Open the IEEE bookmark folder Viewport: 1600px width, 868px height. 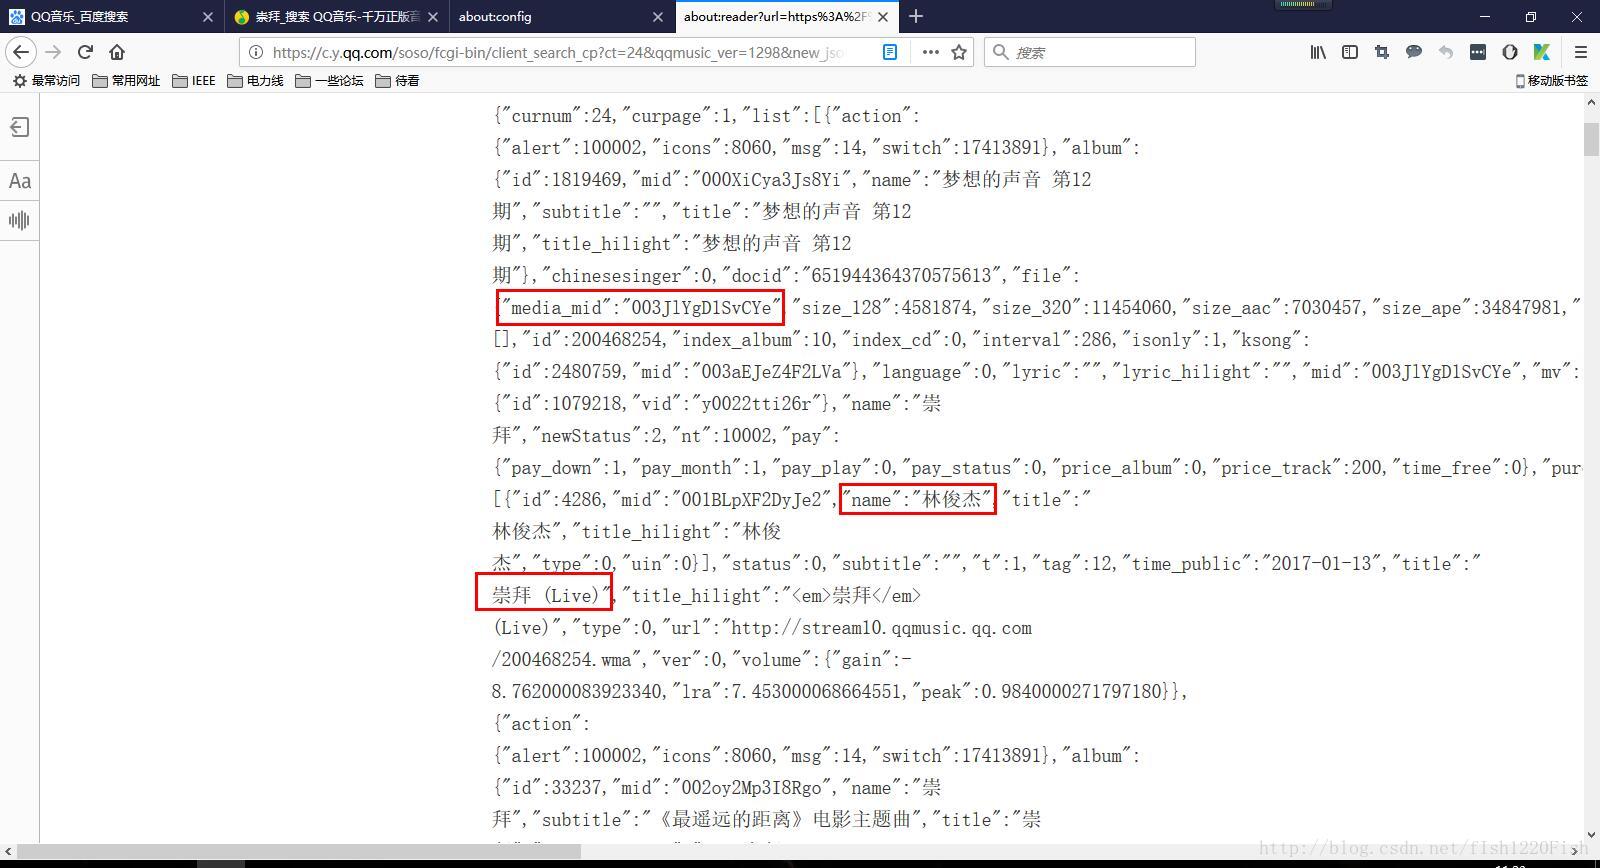pyautogui.click(x=194, y=81)
